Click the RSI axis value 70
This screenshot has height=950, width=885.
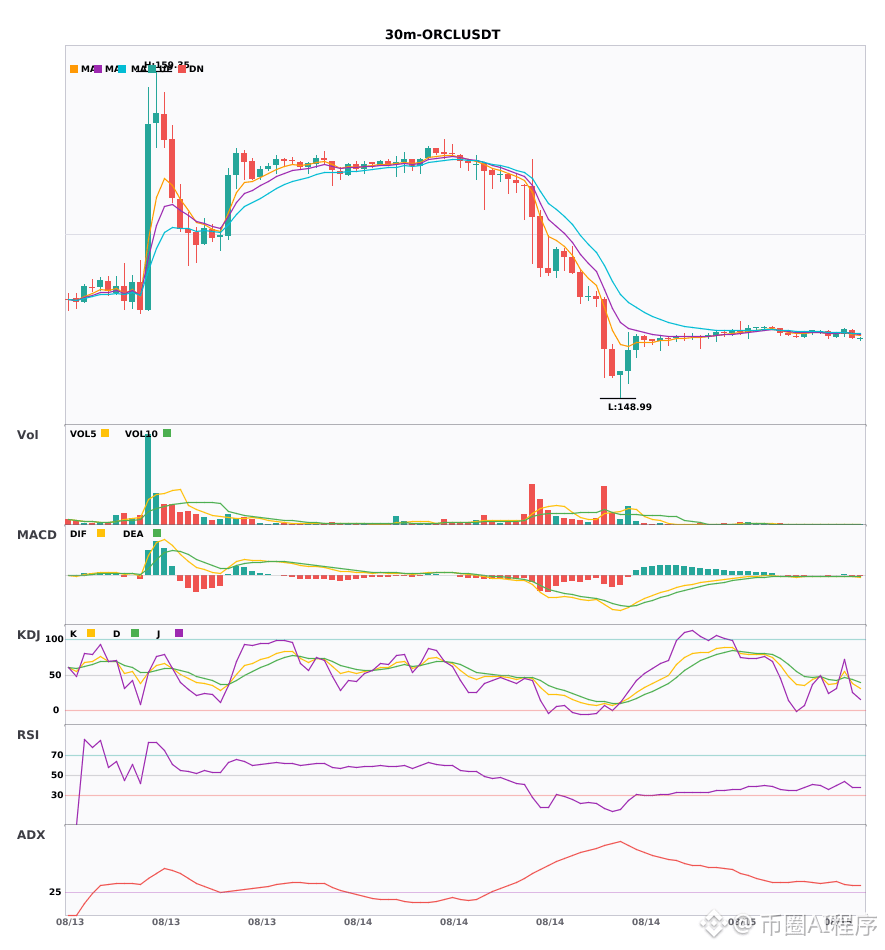click(57, 755)
